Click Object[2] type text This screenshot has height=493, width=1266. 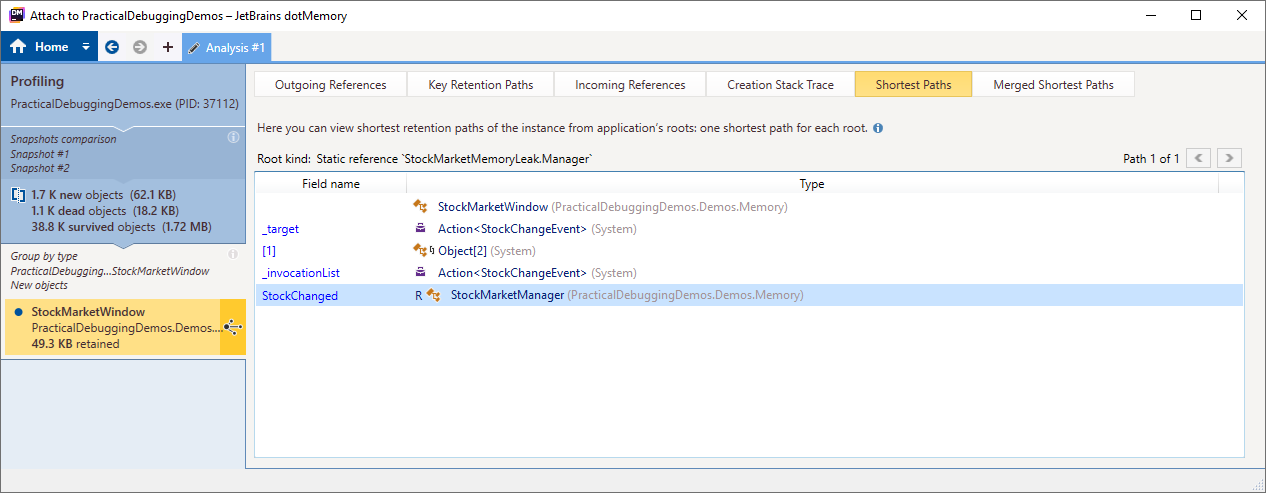462,251
